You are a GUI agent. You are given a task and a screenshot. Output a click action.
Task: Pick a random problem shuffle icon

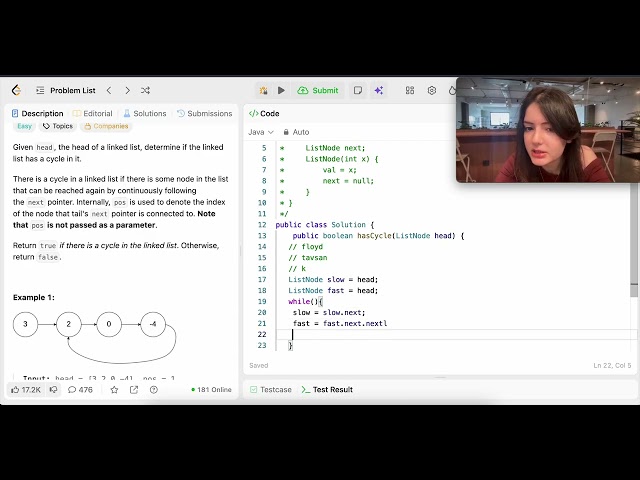tap(145, 91)
